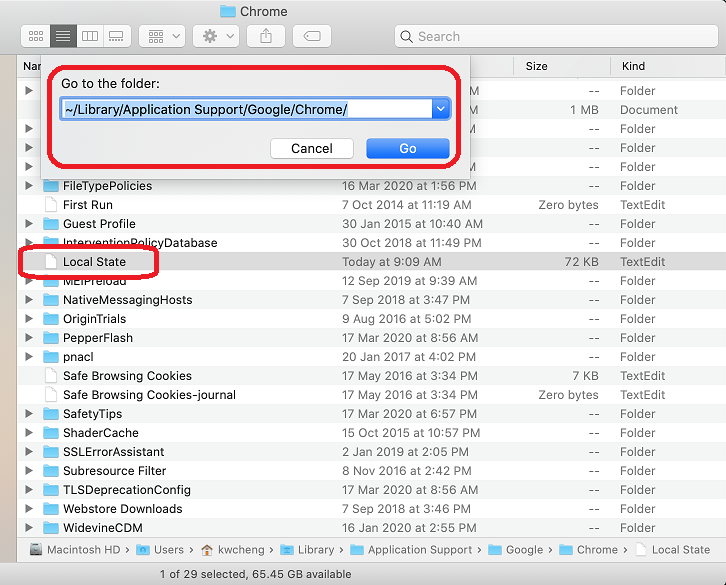Select the 'First Run' file name
The width and height of the screenshot is (726, 585).
pos(88,205)
